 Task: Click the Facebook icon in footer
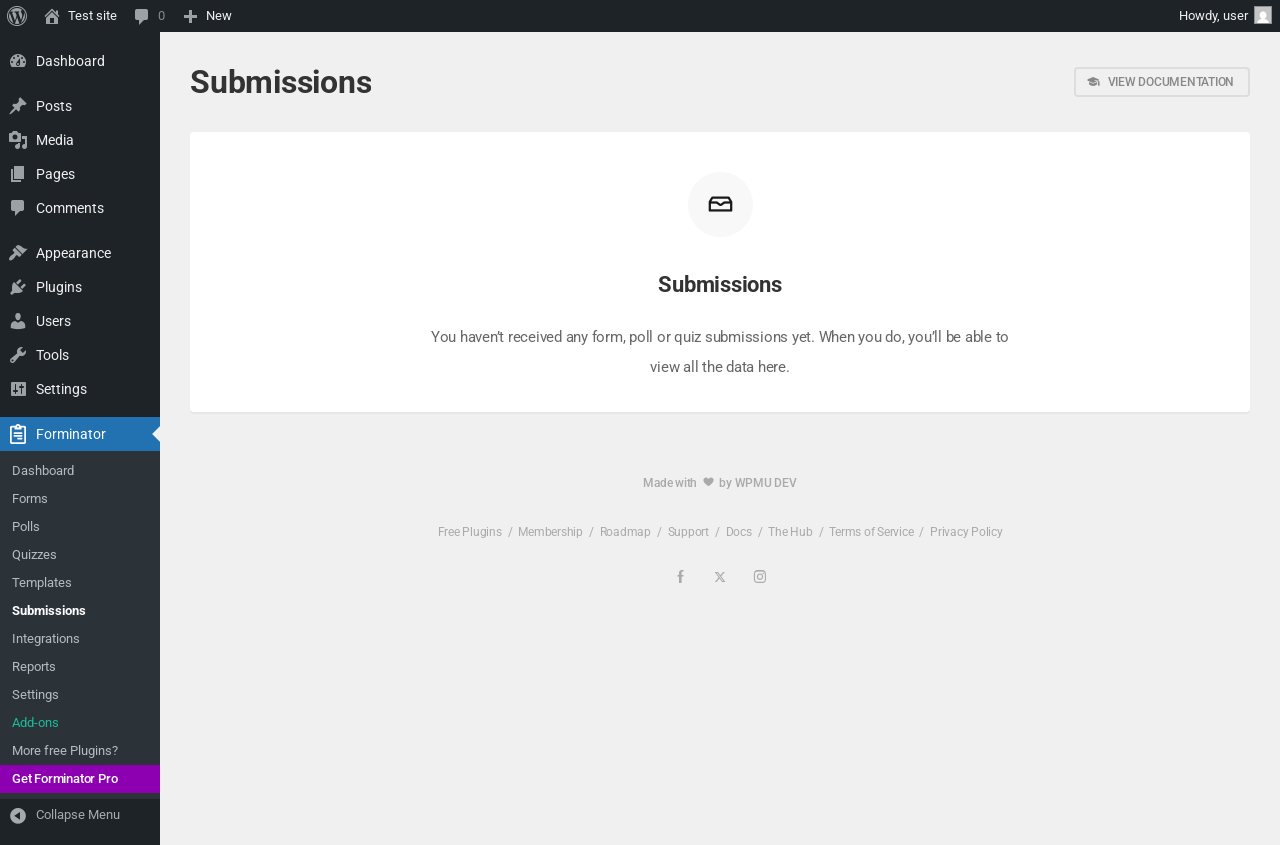(680, 577)
